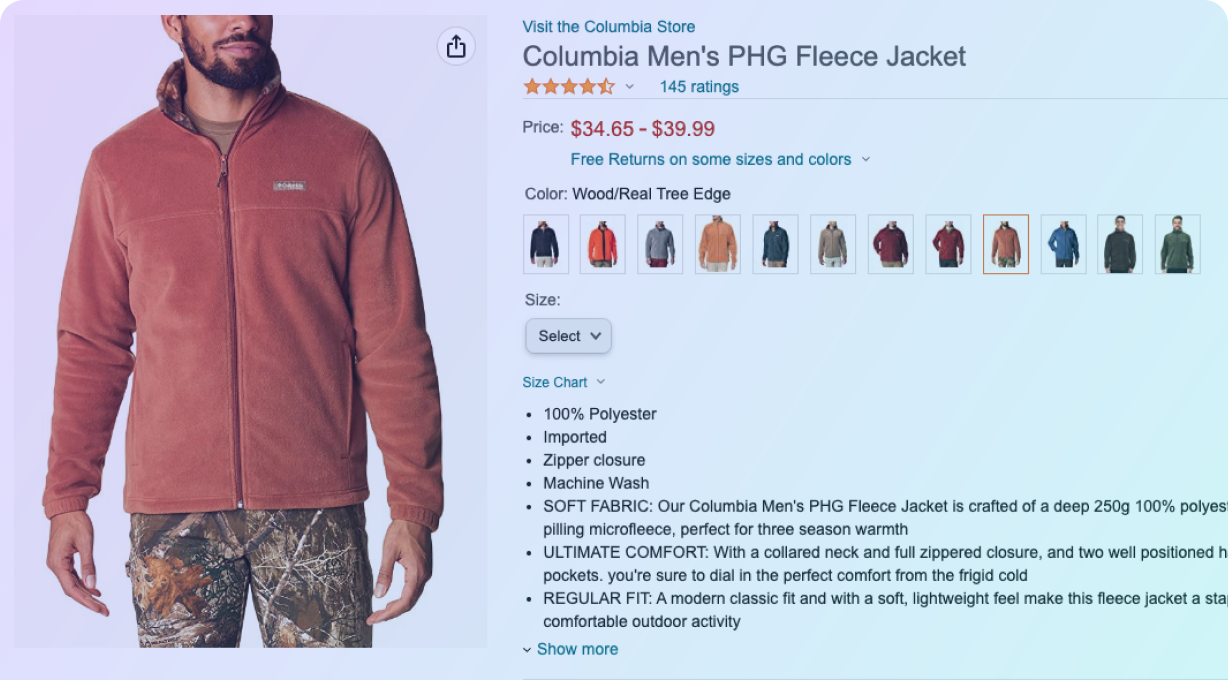Select the highlighted Wood/Real Tree Edge swatch

[x=1006, y=244]
